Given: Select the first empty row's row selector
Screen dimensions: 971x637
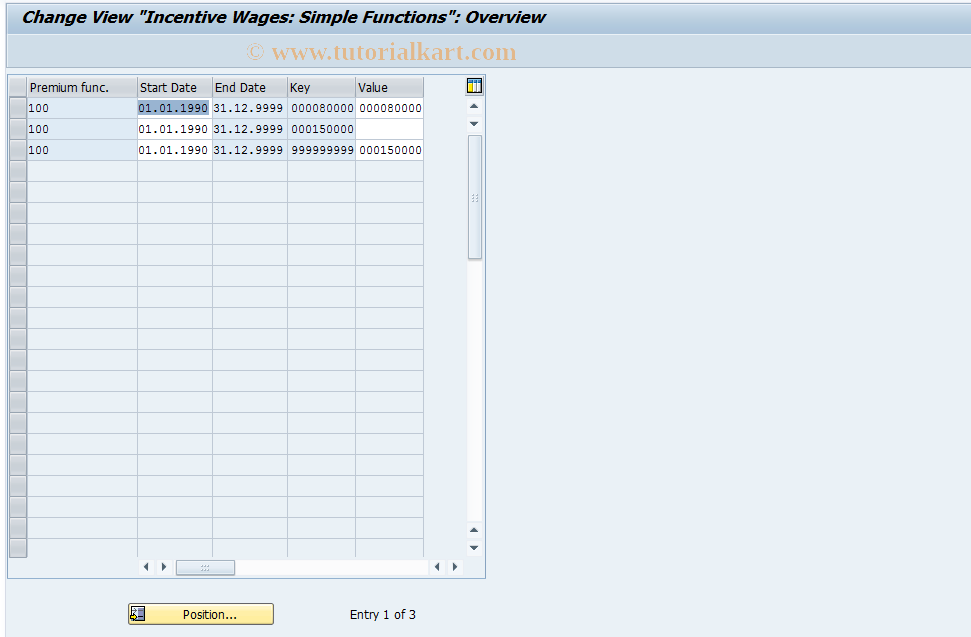Looking at the screenshot, I should click(18, 171).
